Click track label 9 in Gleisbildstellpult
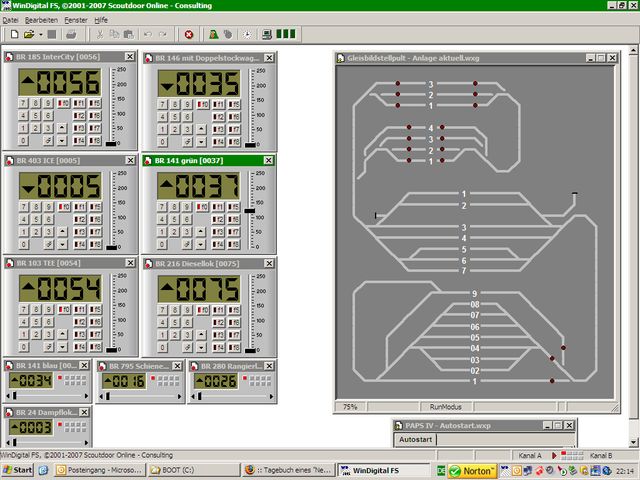 pyautogui.click(x=474, y=293)
